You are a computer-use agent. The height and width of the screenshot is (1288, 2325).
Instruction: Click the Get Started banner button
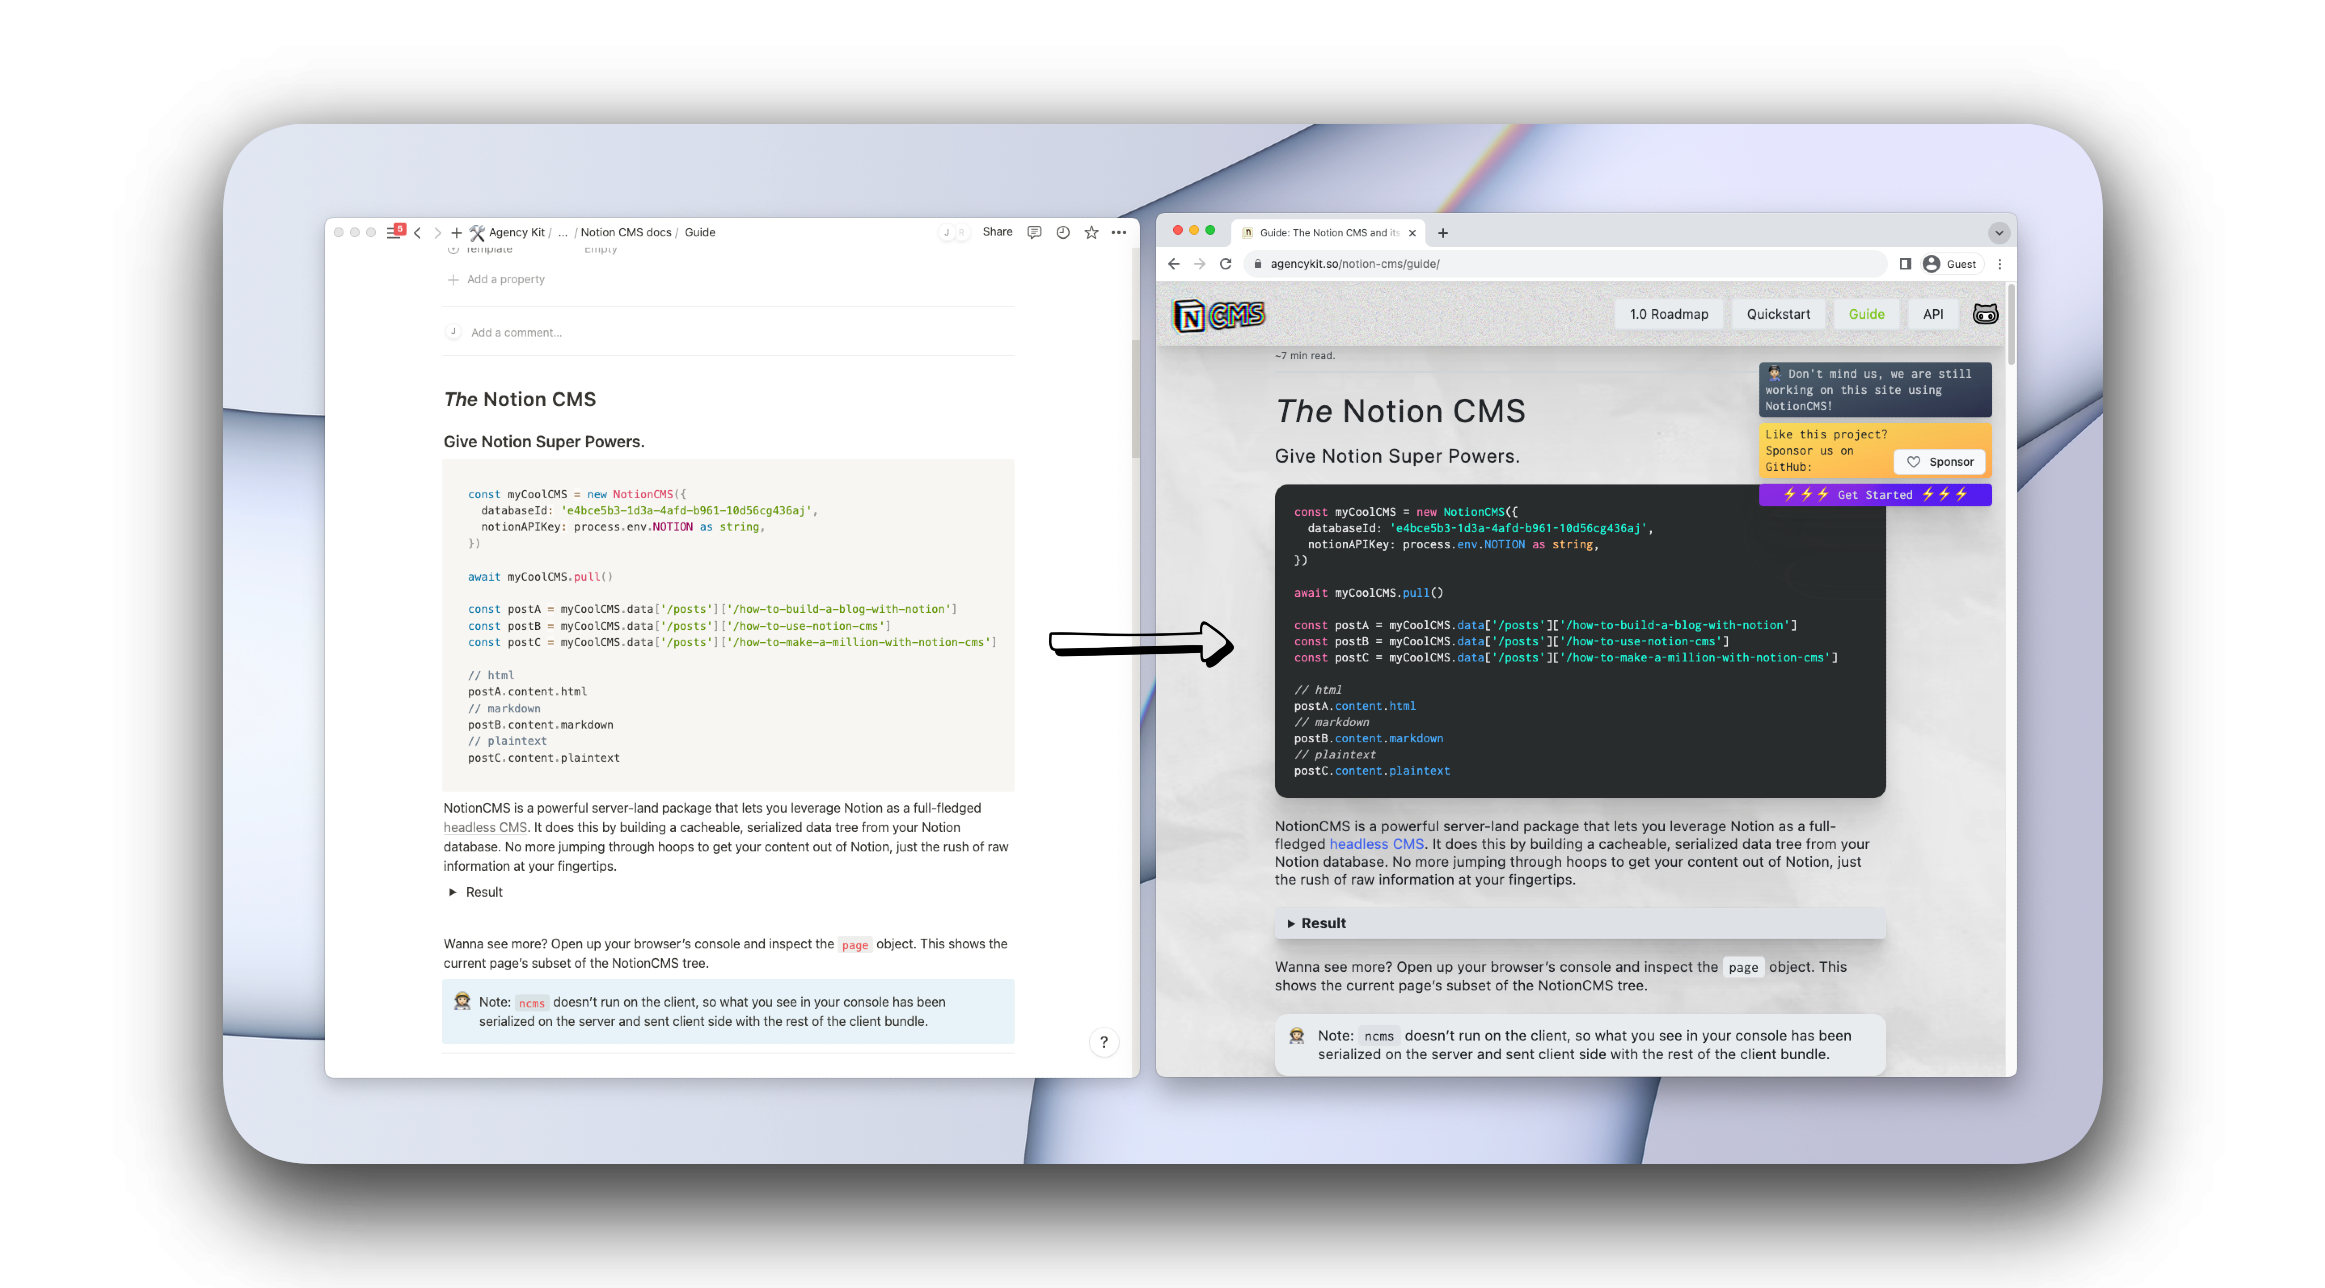point(1874,495)
